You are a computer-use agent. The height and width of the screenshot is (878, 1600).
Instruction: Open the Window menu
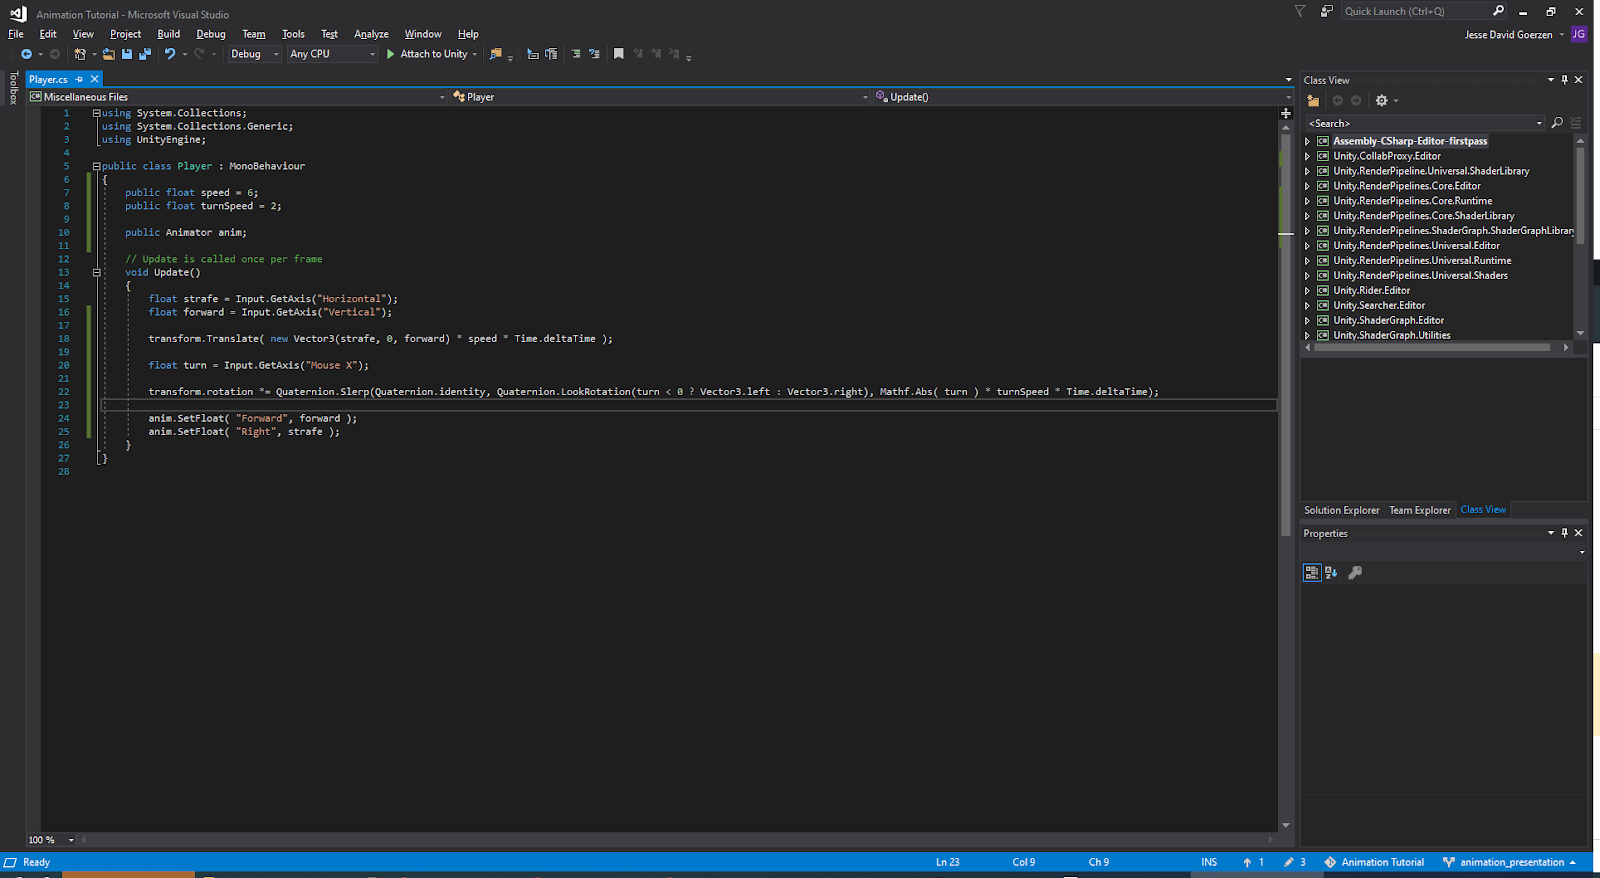pos(423,34)
